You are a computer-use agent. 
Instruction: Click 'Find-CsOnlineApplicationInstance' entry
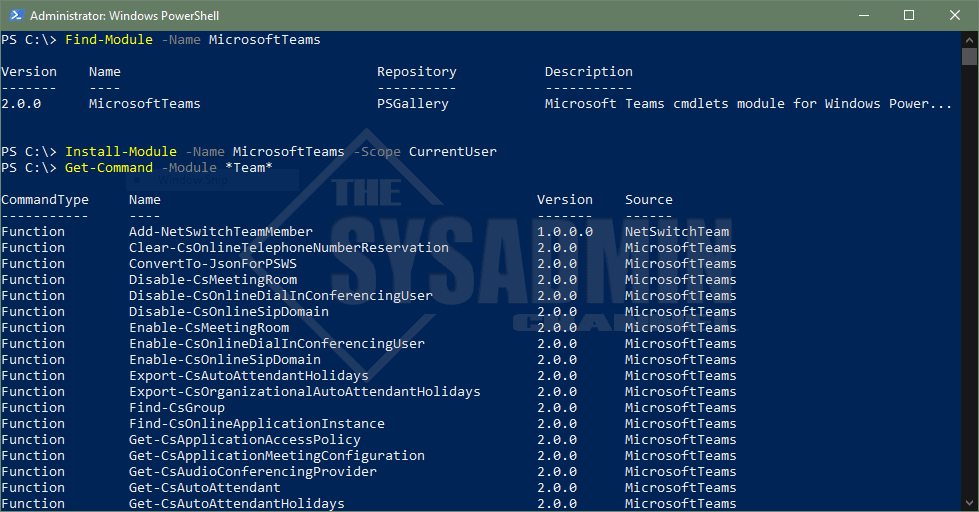[x=257, y=424]
